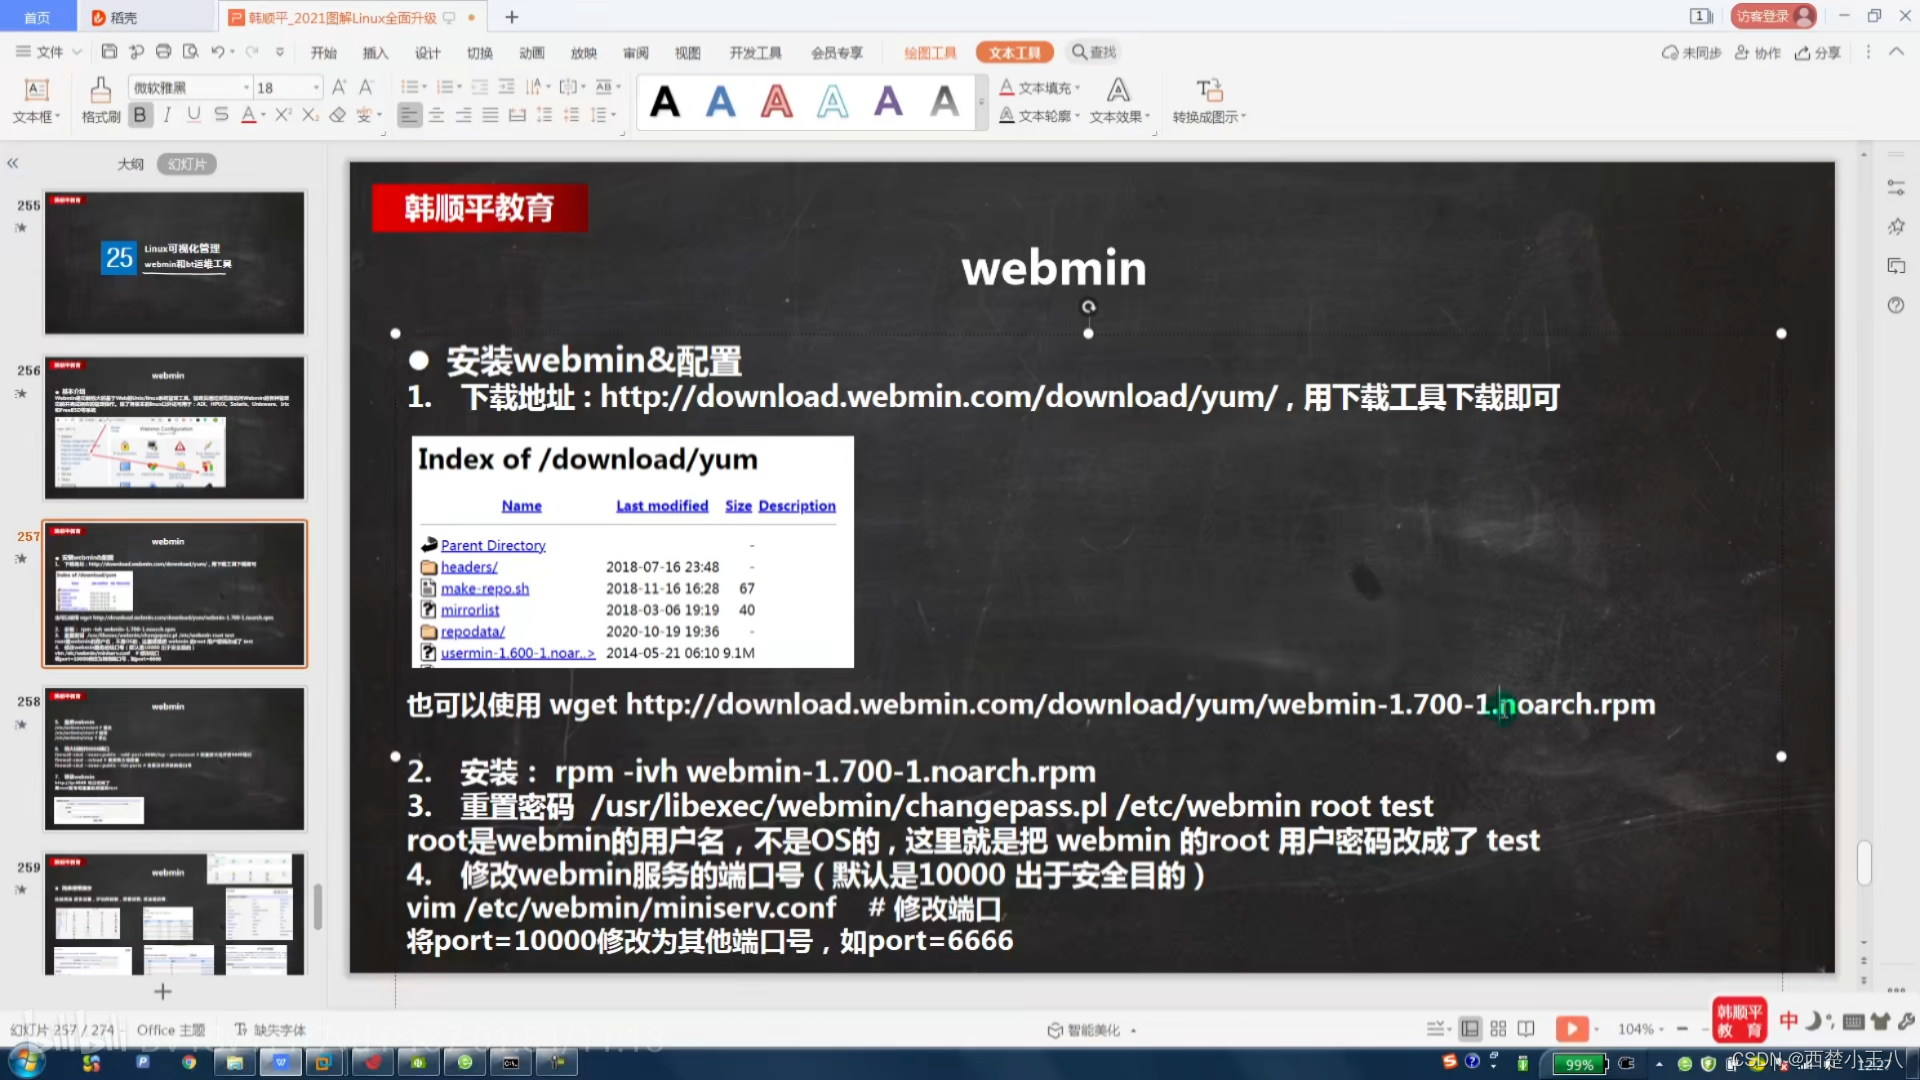Start slideshow from the status bar play button
Screen dimensions: 1920x1080
(x=1573, y=1028)
